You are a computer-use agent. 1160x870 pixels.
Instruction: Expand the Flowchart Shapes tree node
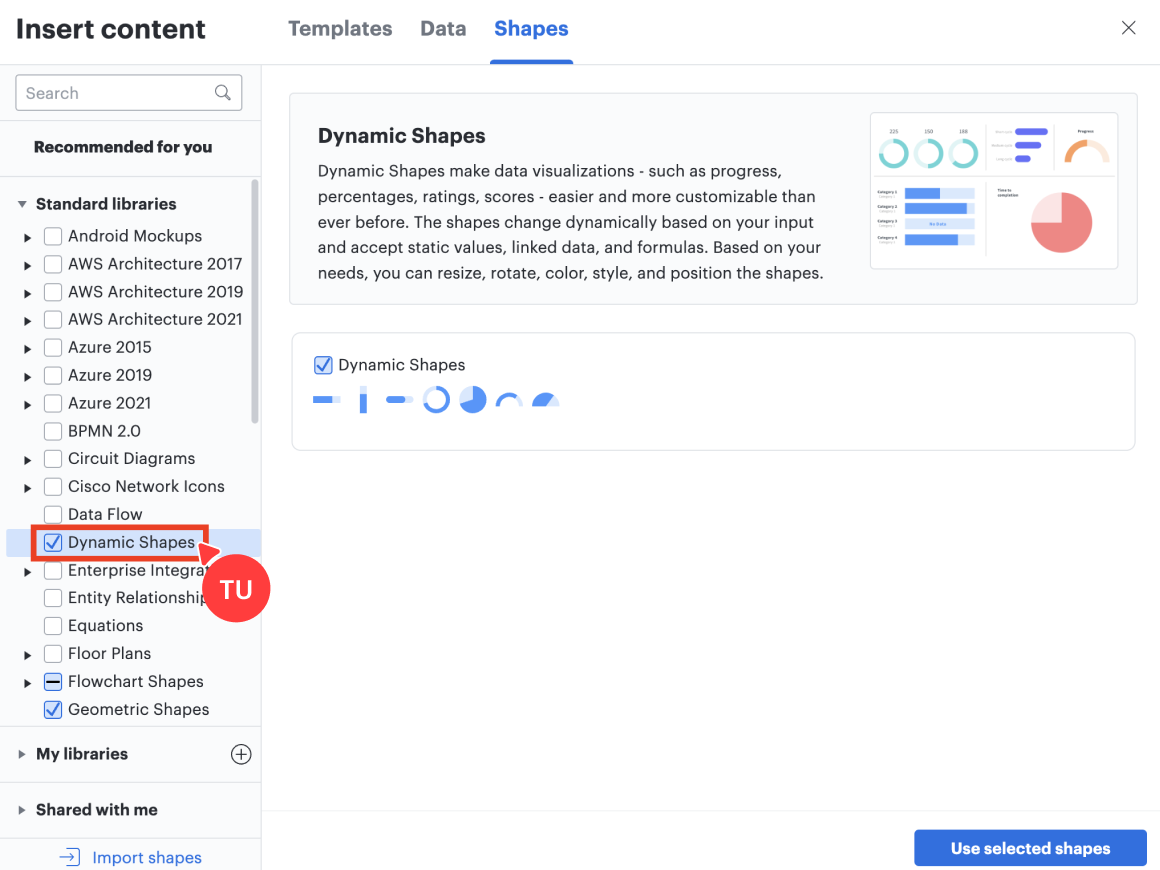coord(28,682)
